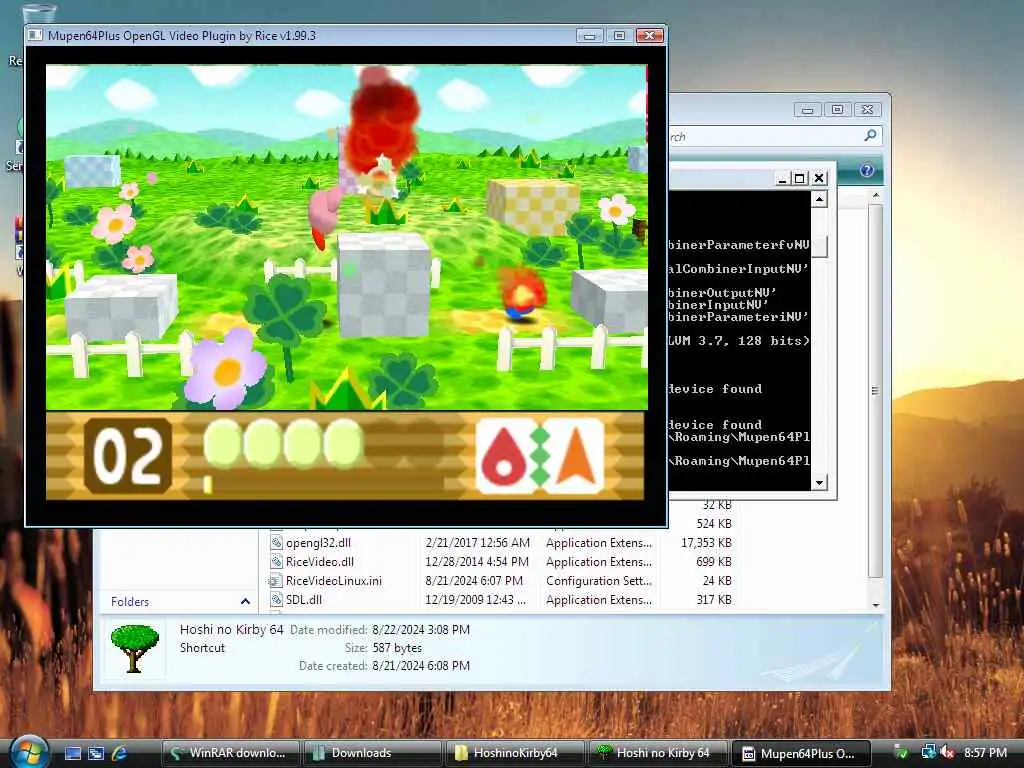This screenshot has height=768, width=1024.
Task: Select Mupen64Plus OpenGL taskbar button
Action: (x=800, y=753)
